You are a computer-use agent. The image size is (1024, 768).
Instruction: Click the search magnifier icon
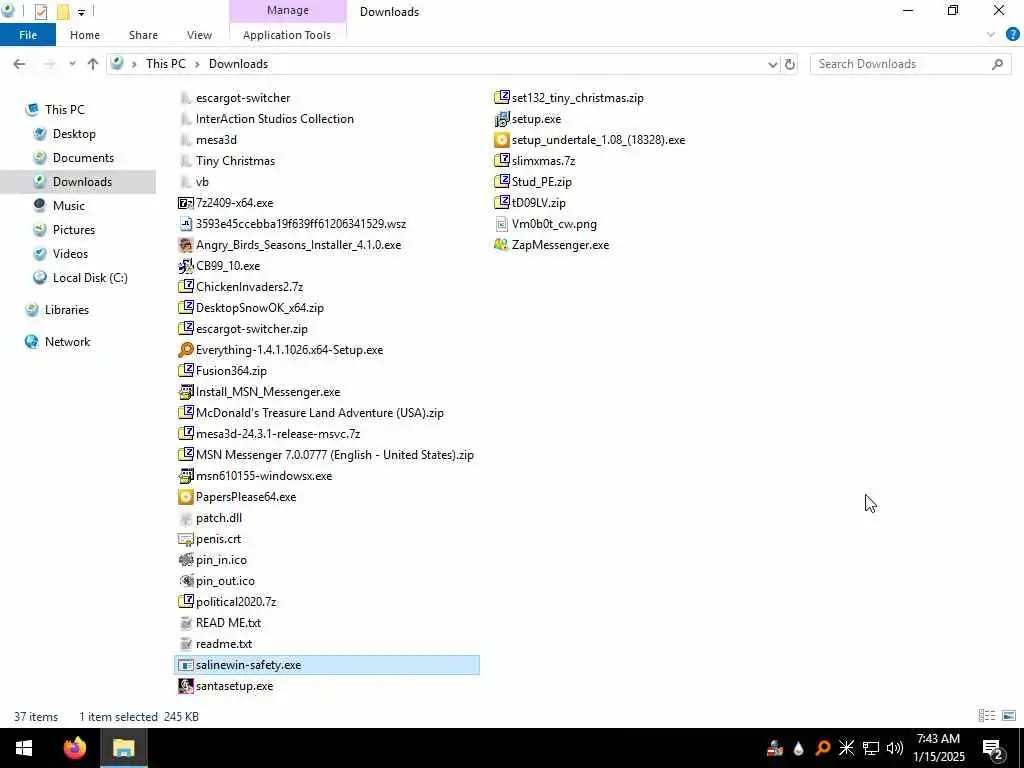(997, 64)
